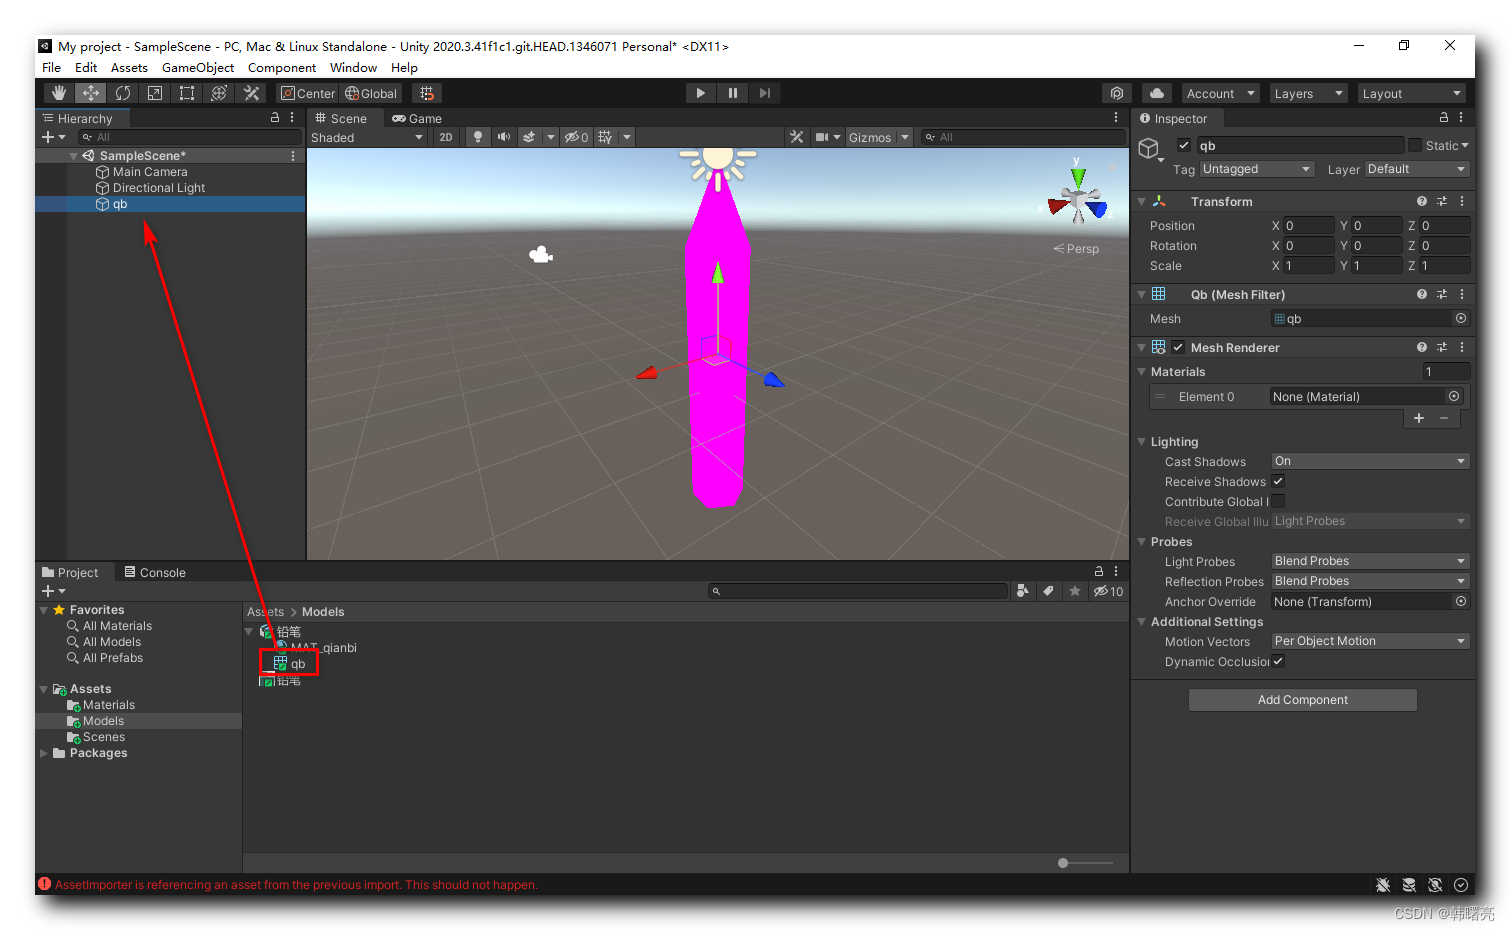Uncheck Receive Shadows in Mesh Renderer
This screenshot has height=930, width=1510.
(1277, 481)
